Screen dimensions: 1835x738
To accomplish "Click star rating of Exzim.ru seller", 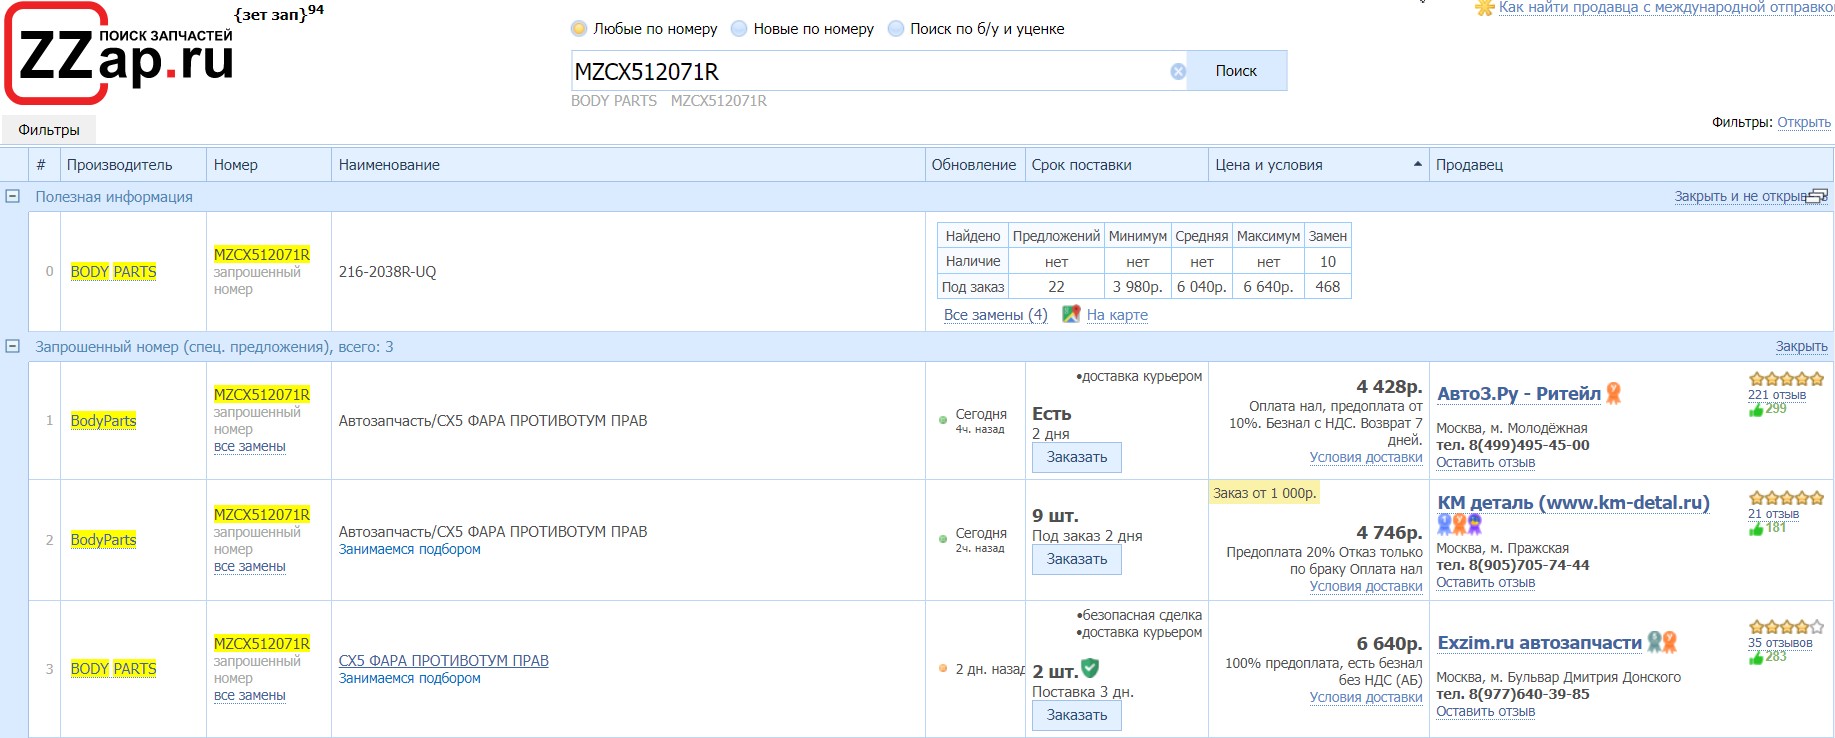I will (x=1786, y=627).
